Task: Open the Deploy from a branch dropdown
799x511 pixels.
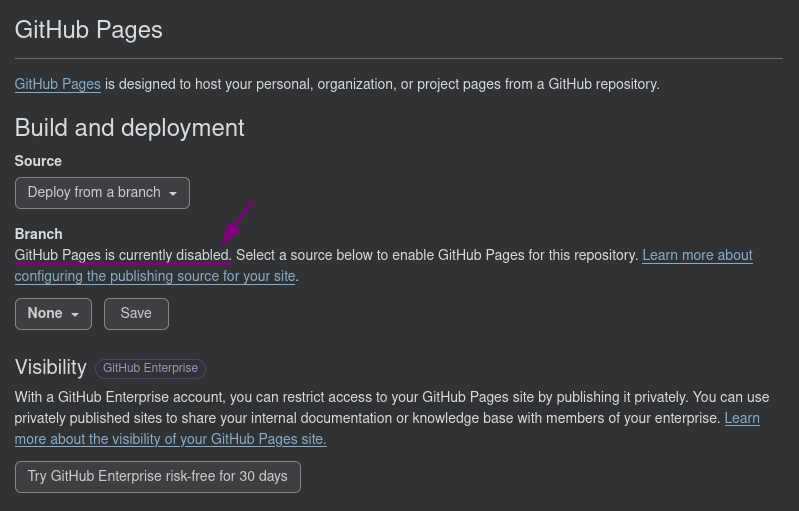Action: click(x=102, y=193)
